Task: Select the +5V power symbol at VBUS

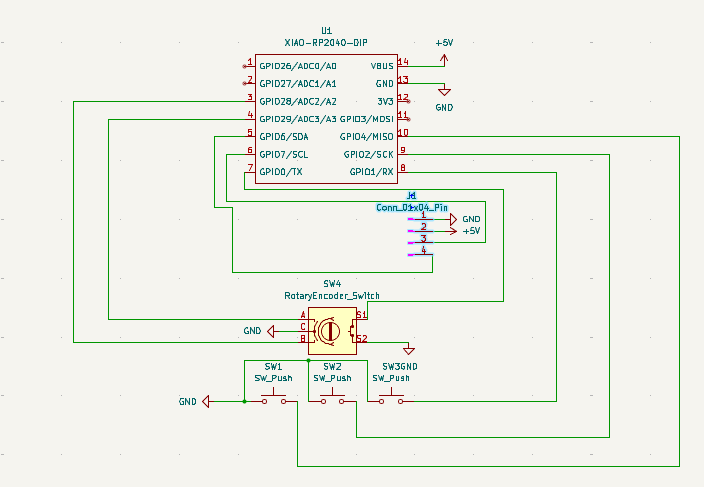Action: coord(444,60)
